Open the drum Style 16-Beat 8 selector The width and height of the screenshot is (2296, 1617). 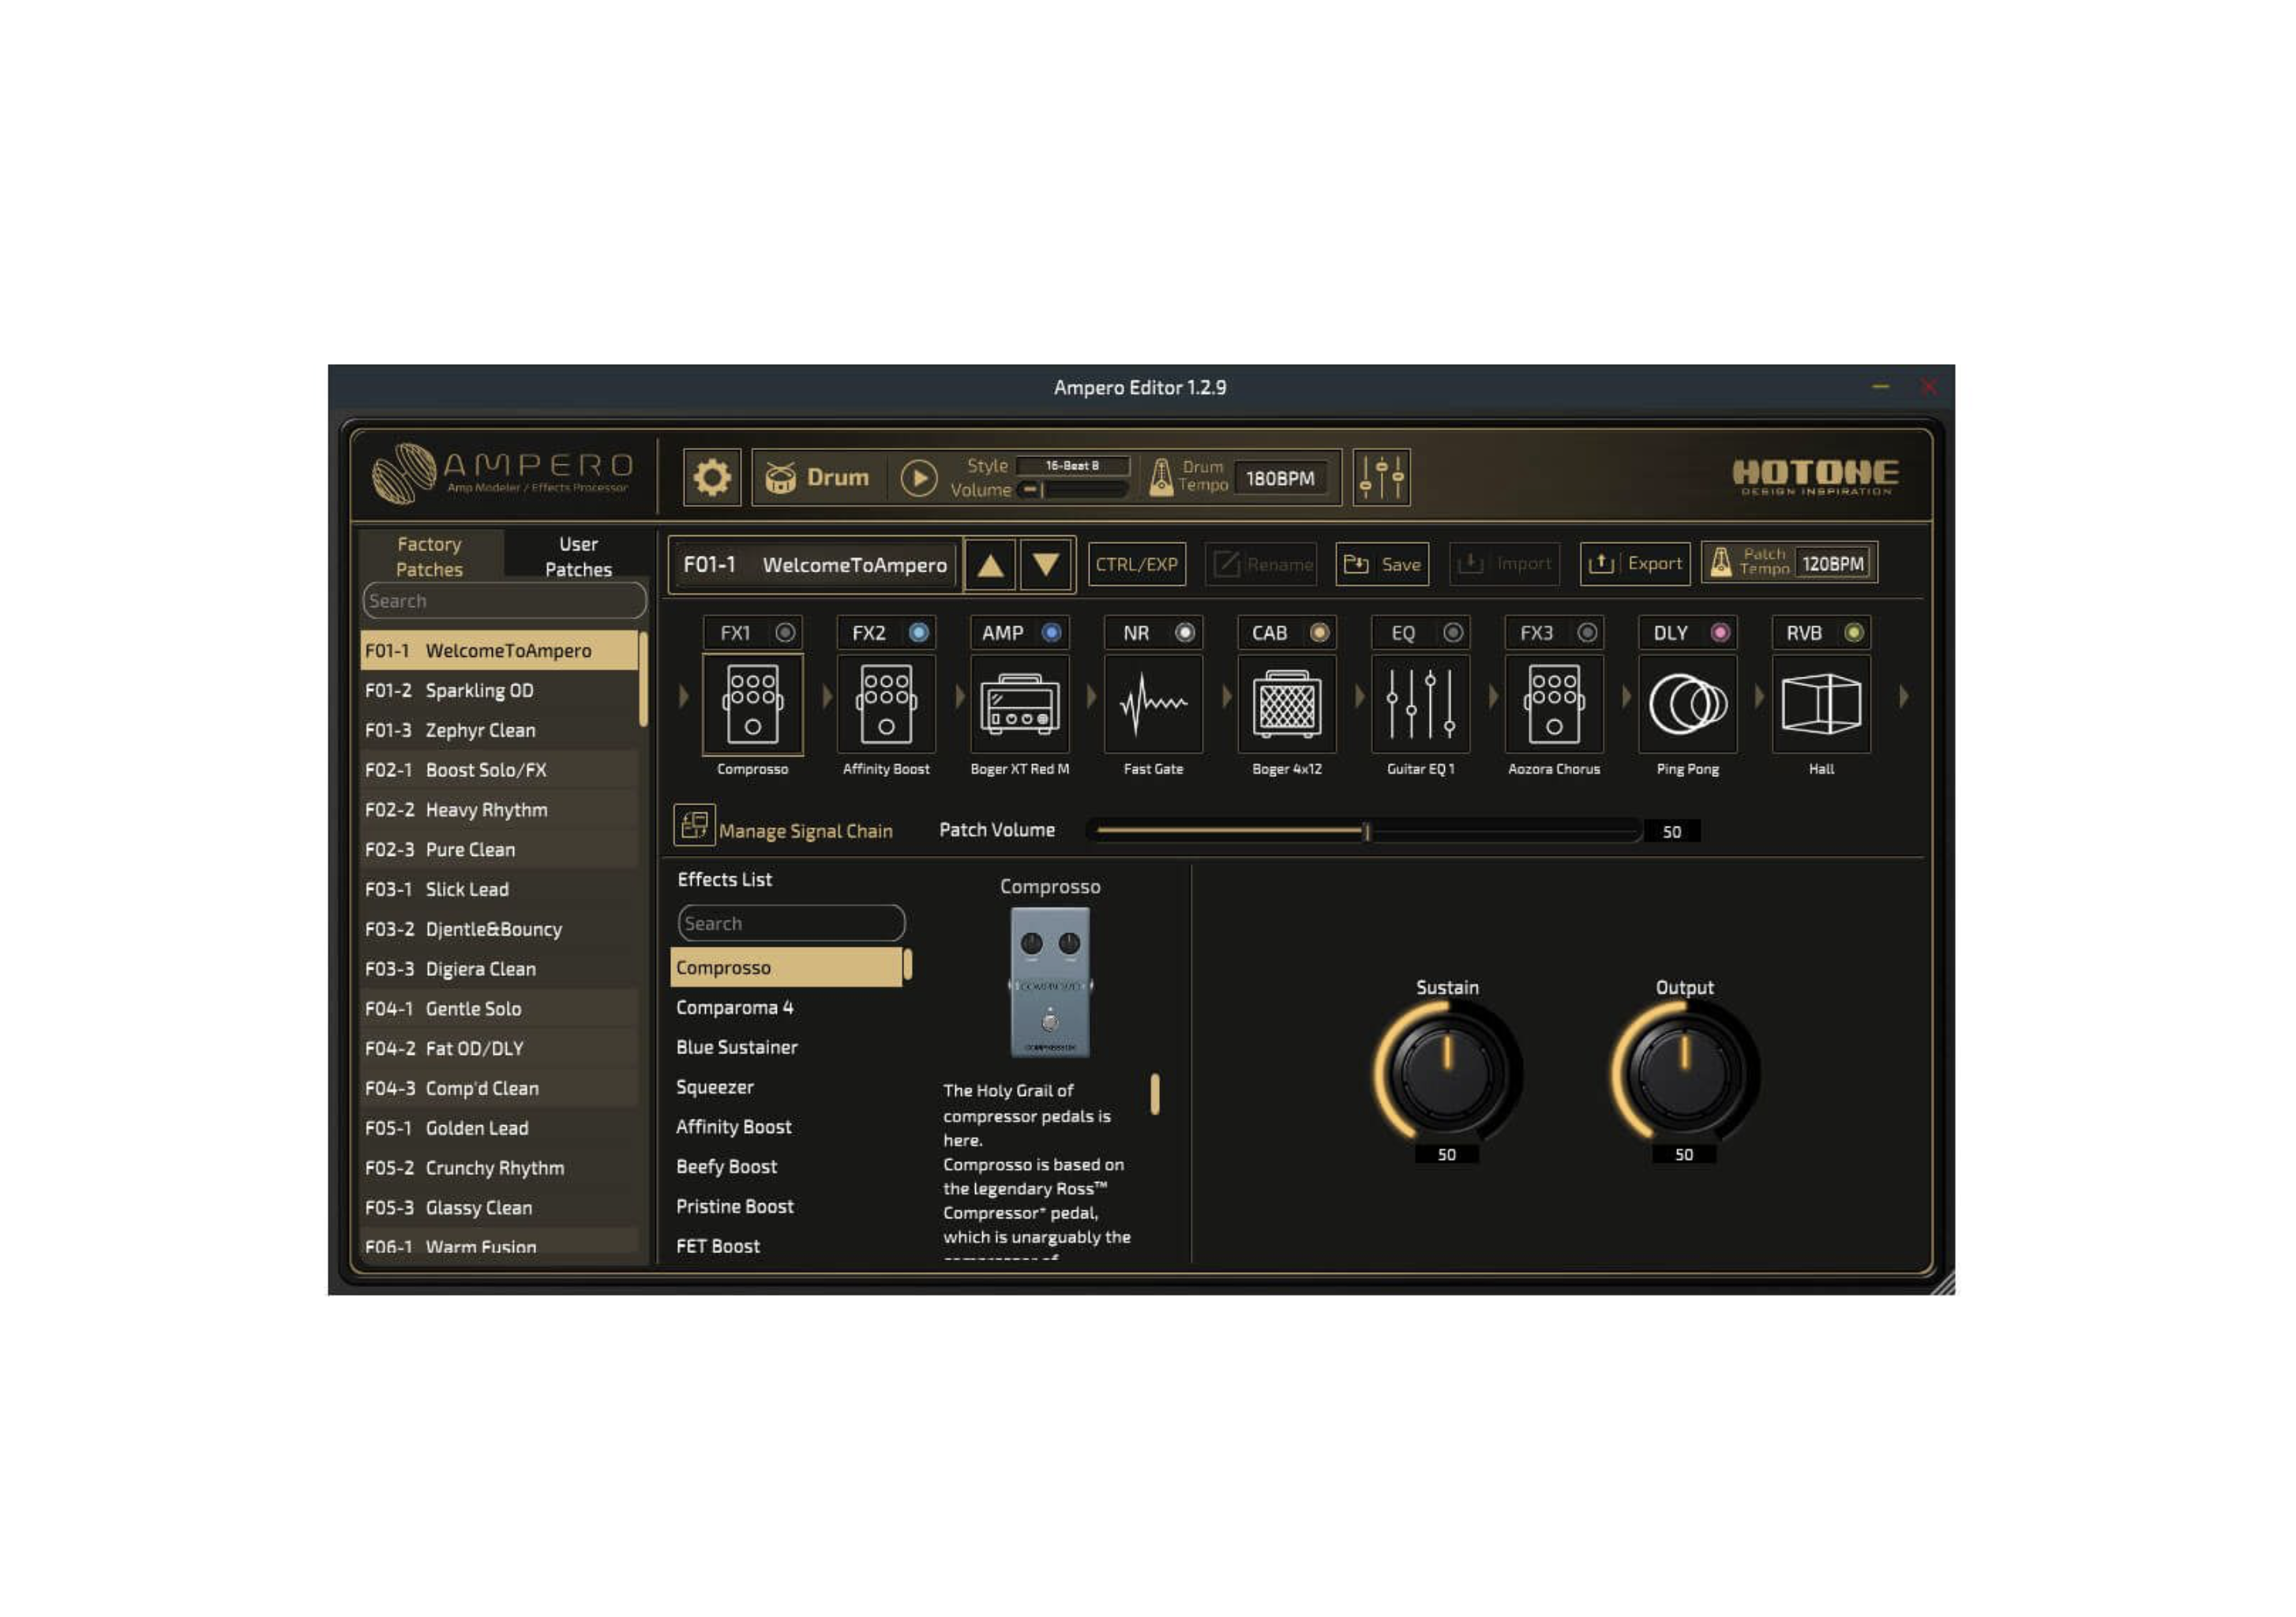1073,466
